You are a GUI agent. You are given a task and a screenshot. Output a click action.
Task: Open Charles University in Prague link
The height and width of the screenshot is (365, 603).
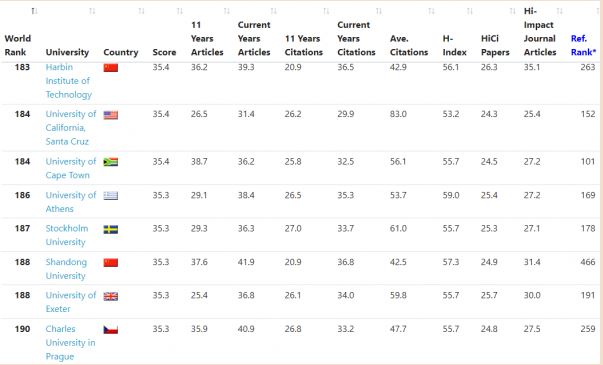(70, 342)
